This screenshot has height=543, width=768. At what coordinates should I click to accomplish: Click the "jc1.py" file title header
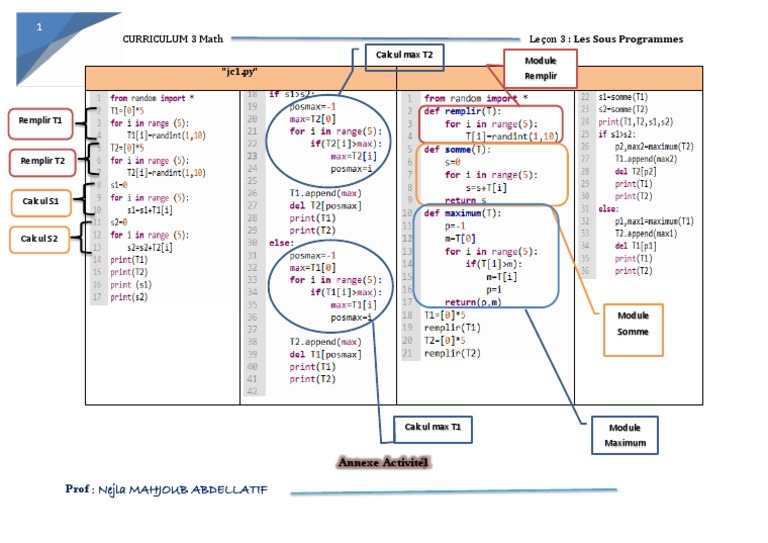240,74
